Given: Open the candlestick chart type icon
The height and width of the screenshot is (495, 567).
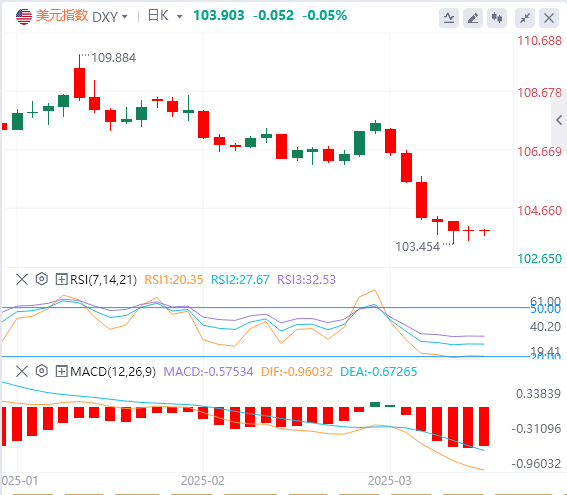Looking at the screenshot, I should coord(497,18).
